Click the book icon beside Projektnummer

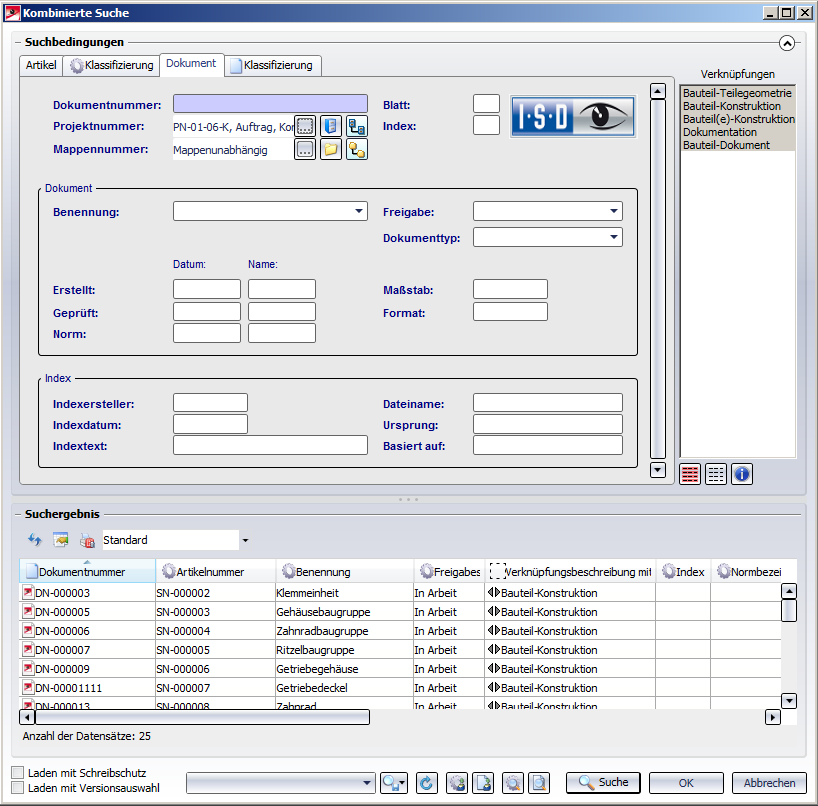331,126
